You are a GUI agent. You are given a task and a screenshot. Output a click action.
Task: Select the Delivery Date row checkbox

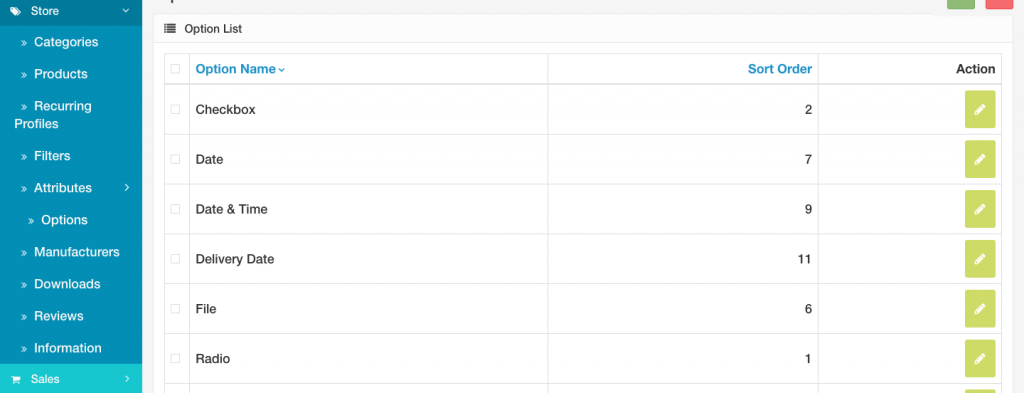pyautogui.click(x=175, y=259)
